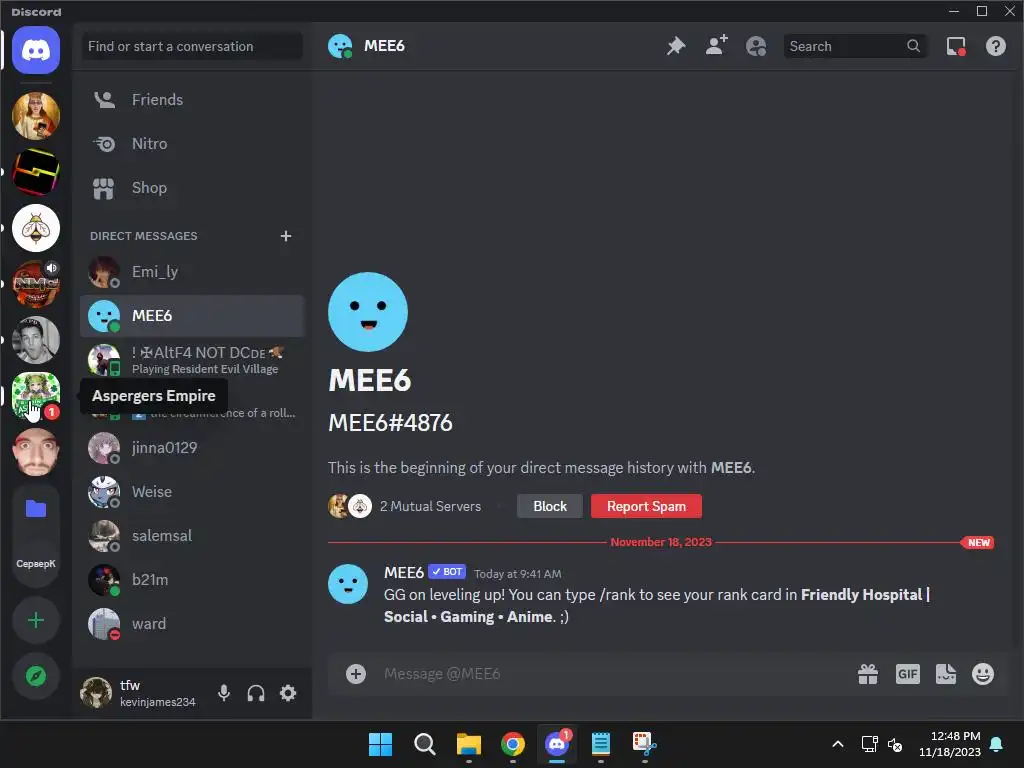This screenshot has width=1024, height=768.
Task: Open the AltF4 NOT DC conversation
Action: click(192, 360)
